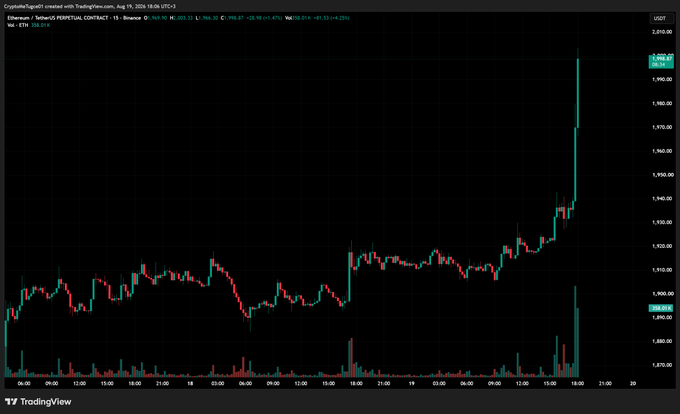This screenshot has height=414, width=680.
Task: Click the current price label 1,998.87
Action: pos(661,61)
